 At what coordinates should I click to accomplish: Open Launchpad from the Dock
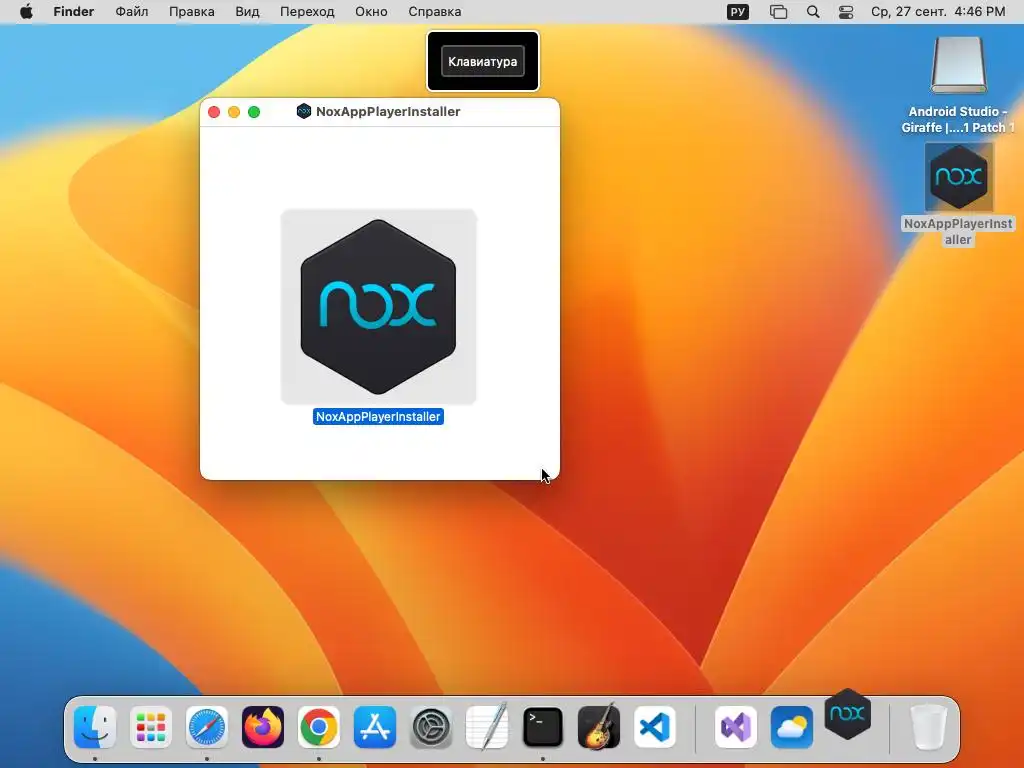(151, 727)
